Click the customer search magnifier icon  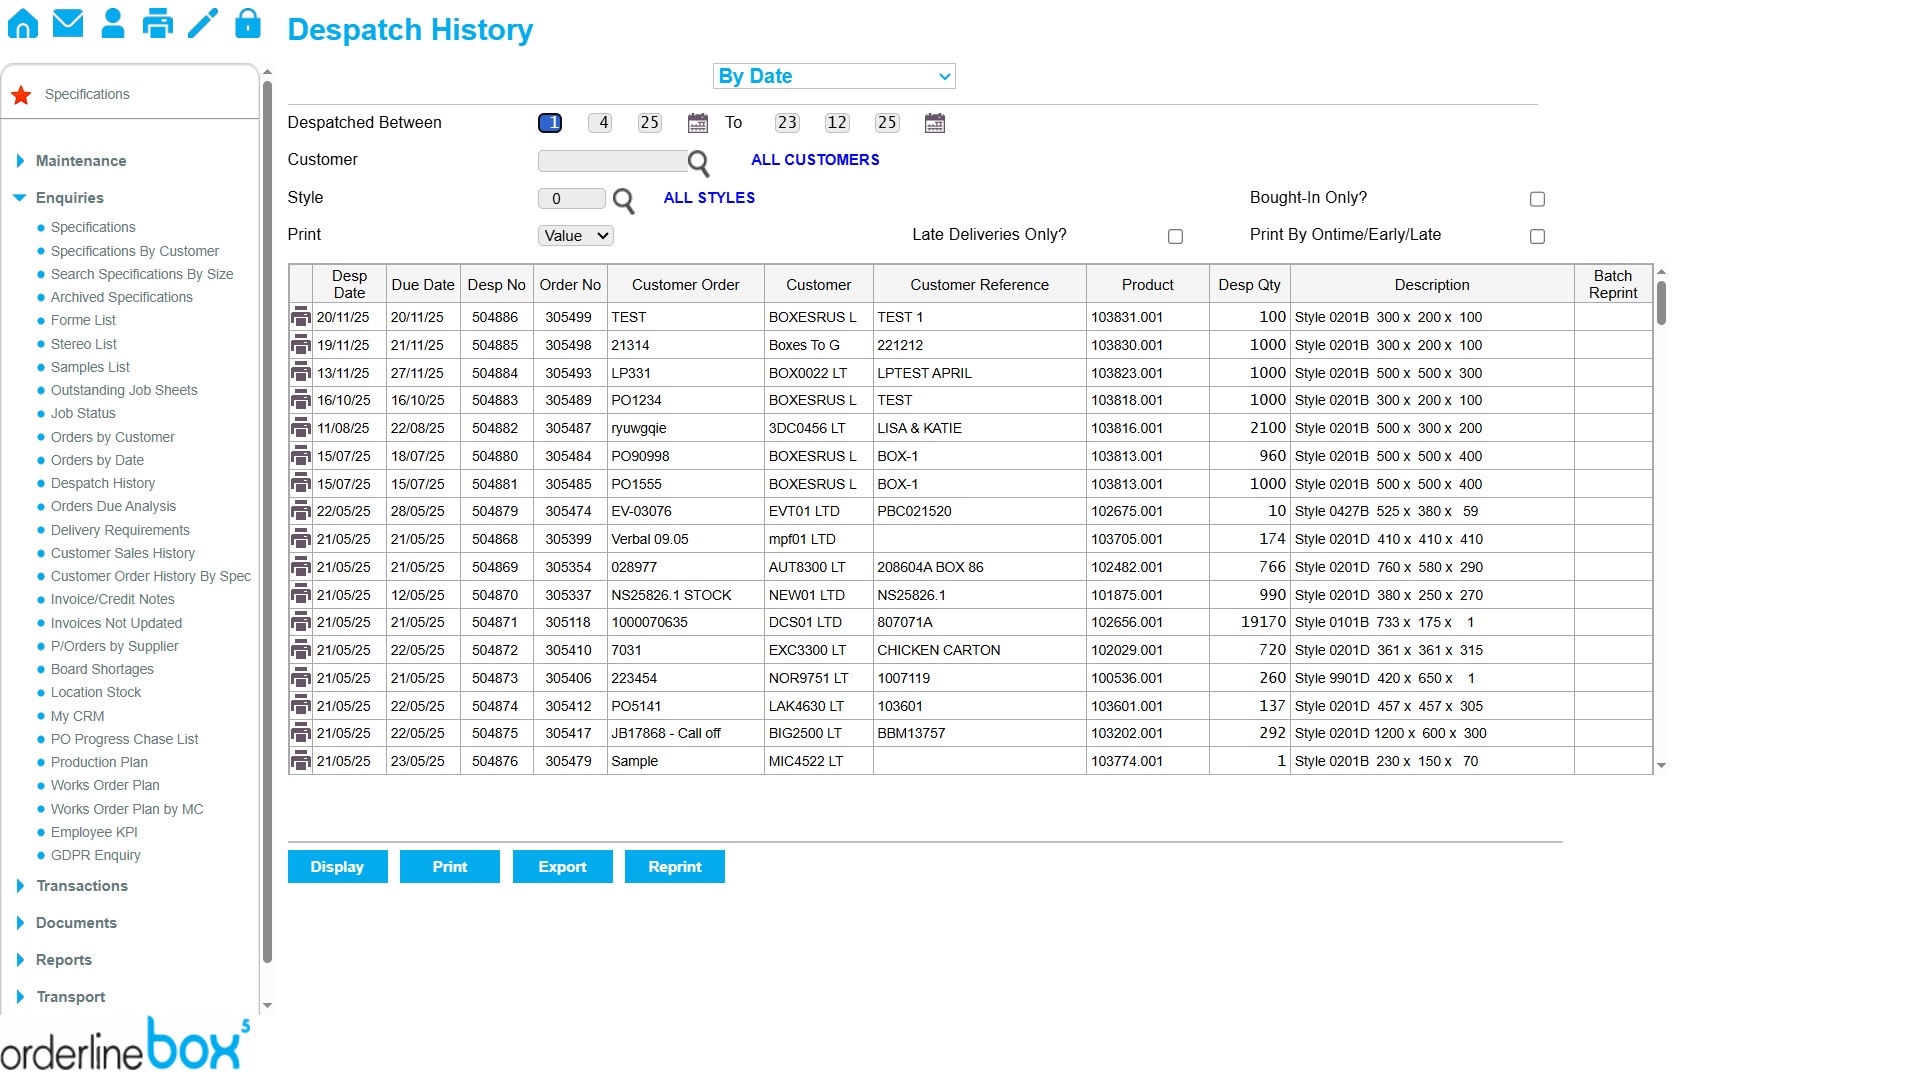698,162
